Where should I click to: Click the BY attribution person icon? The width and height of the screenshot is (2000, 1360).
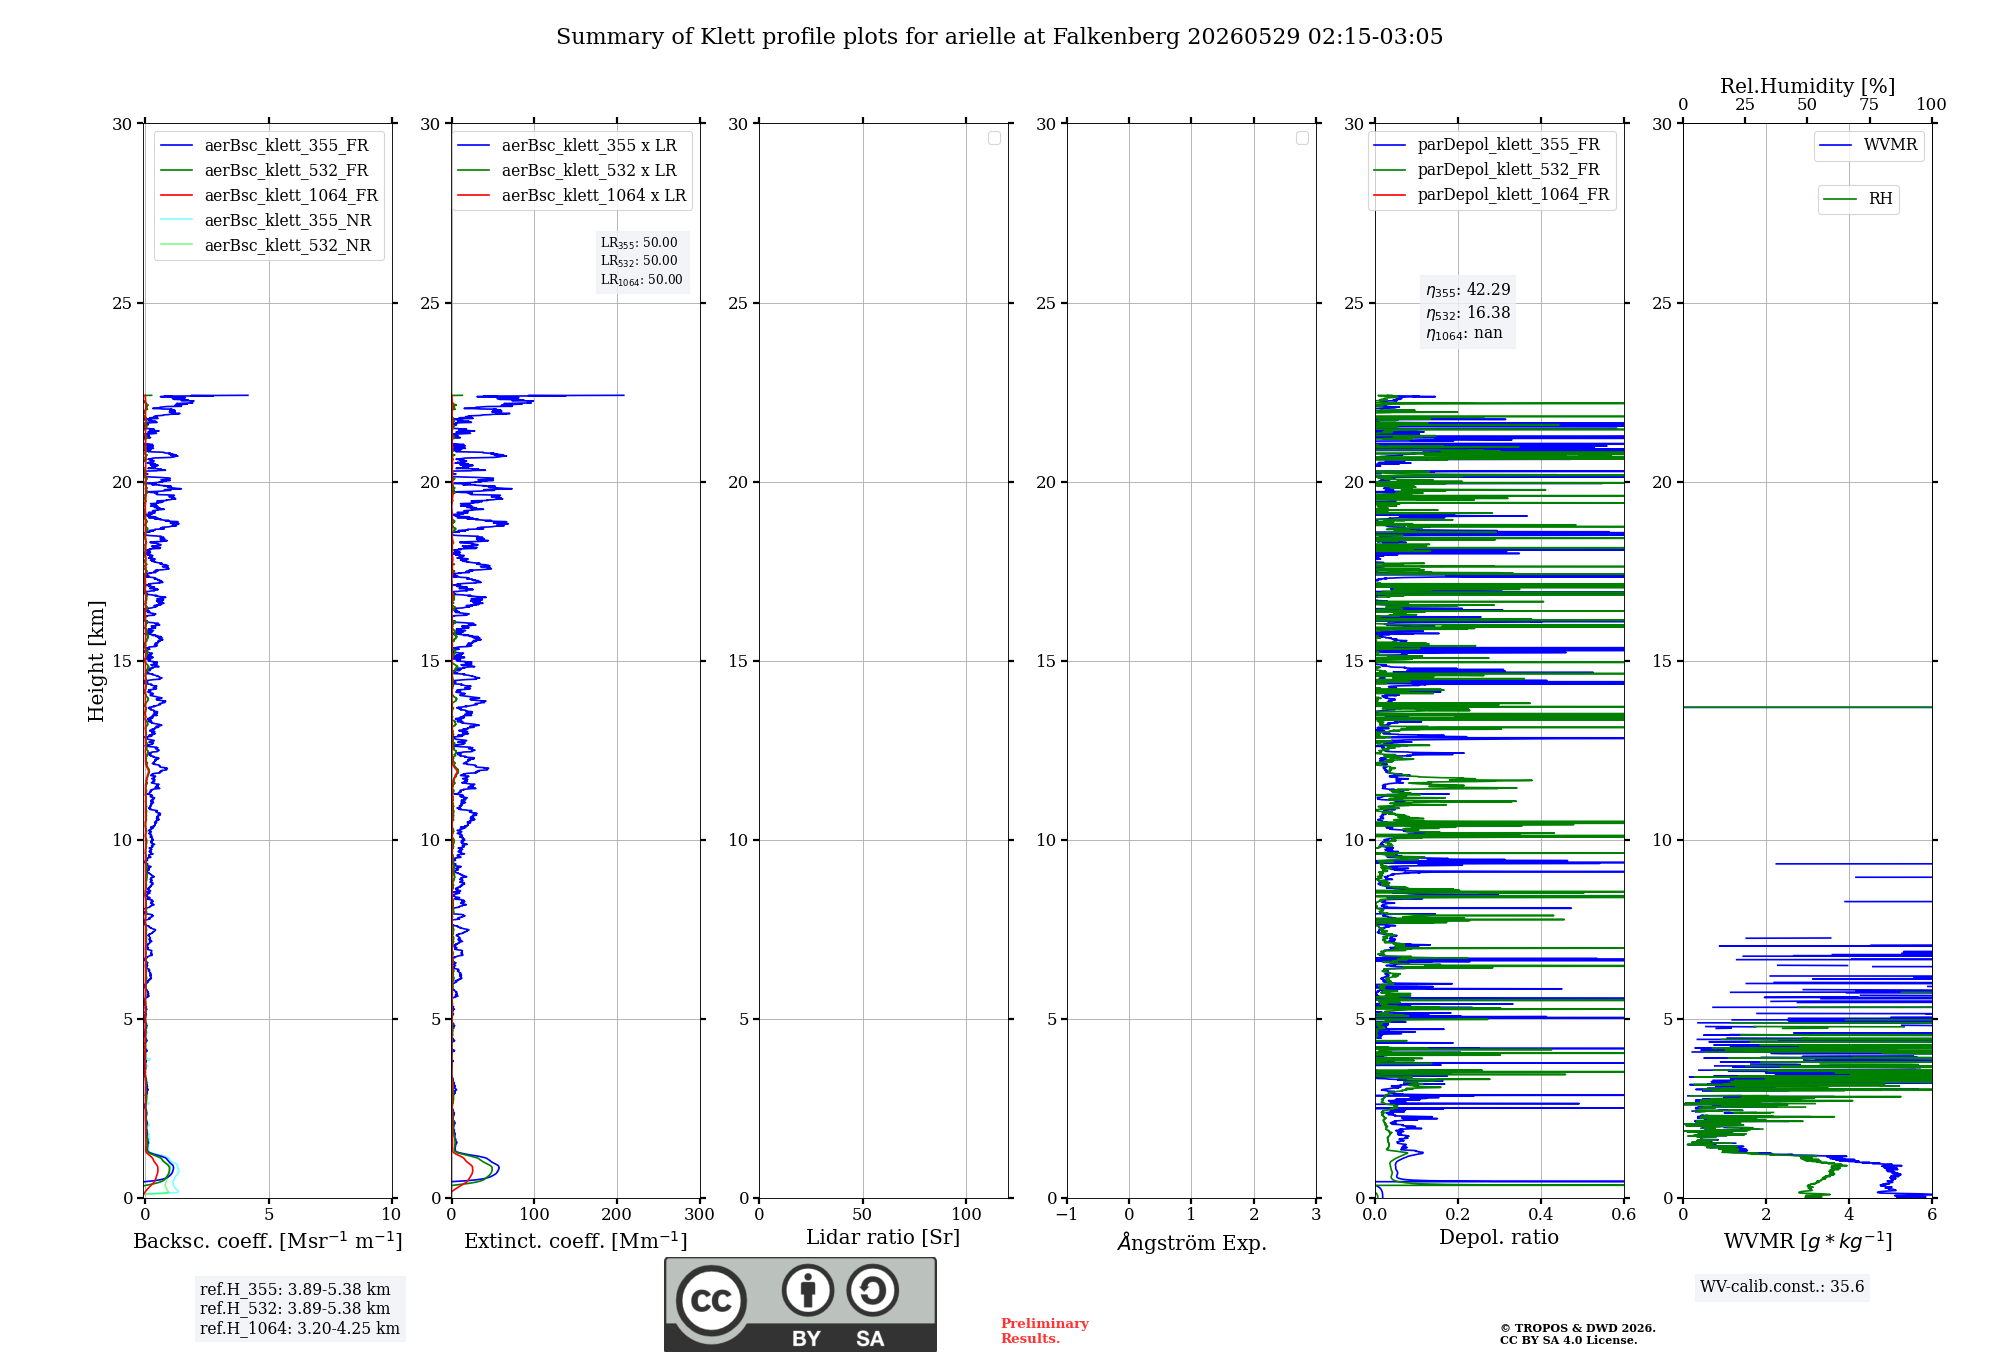pyautogui.click(x=808, y=1290)
